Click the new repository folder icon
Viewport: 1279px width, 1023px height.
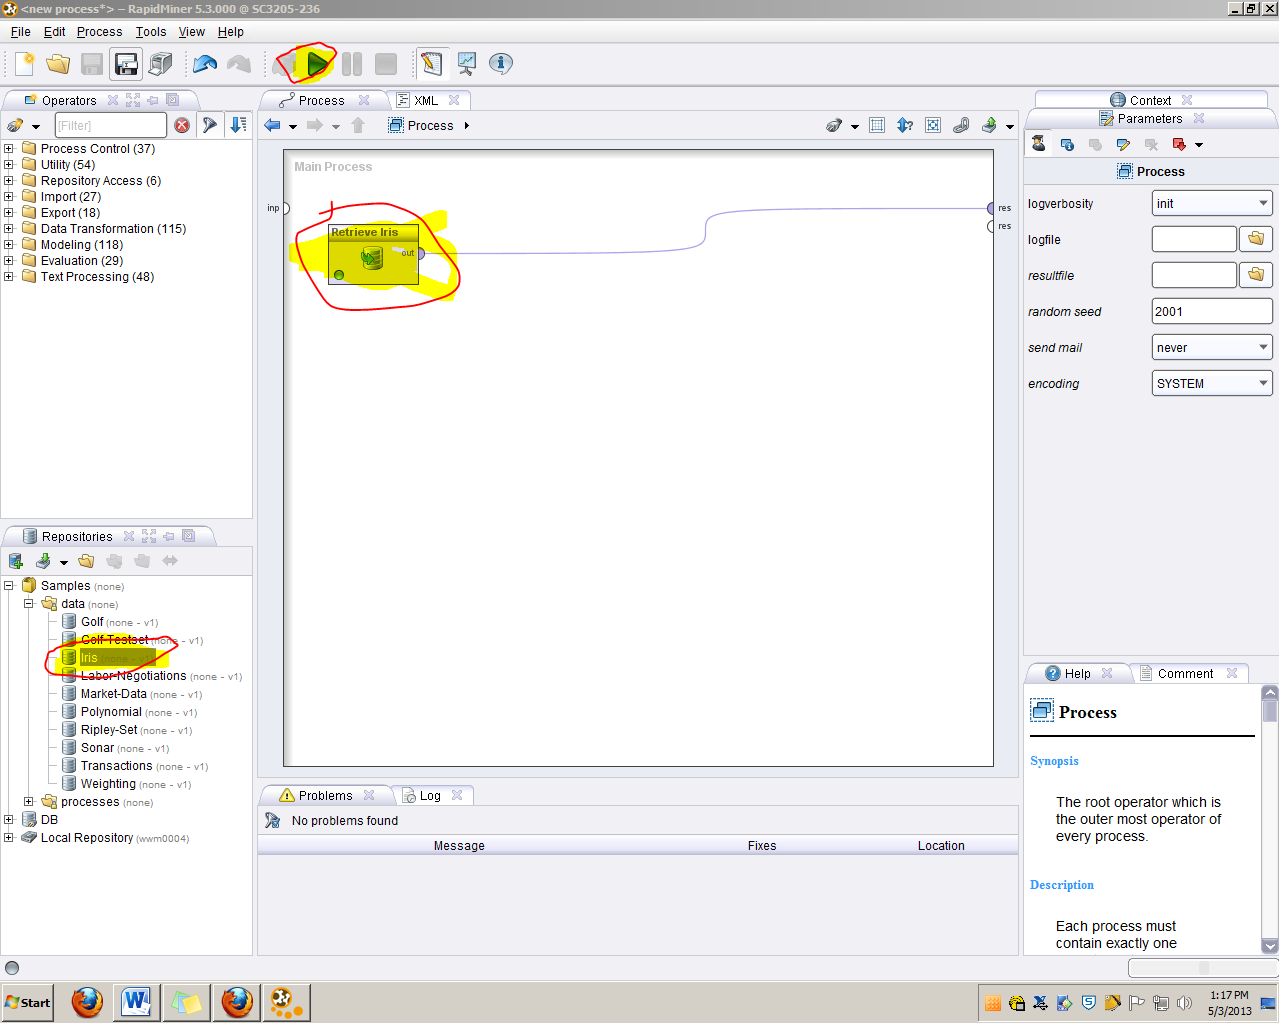coord(86,561)
